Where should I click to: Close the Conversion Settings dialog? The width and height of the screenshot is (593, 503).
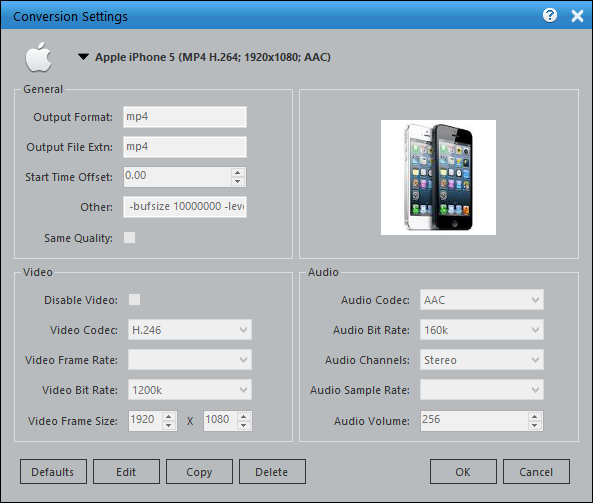tap(577, 16)
